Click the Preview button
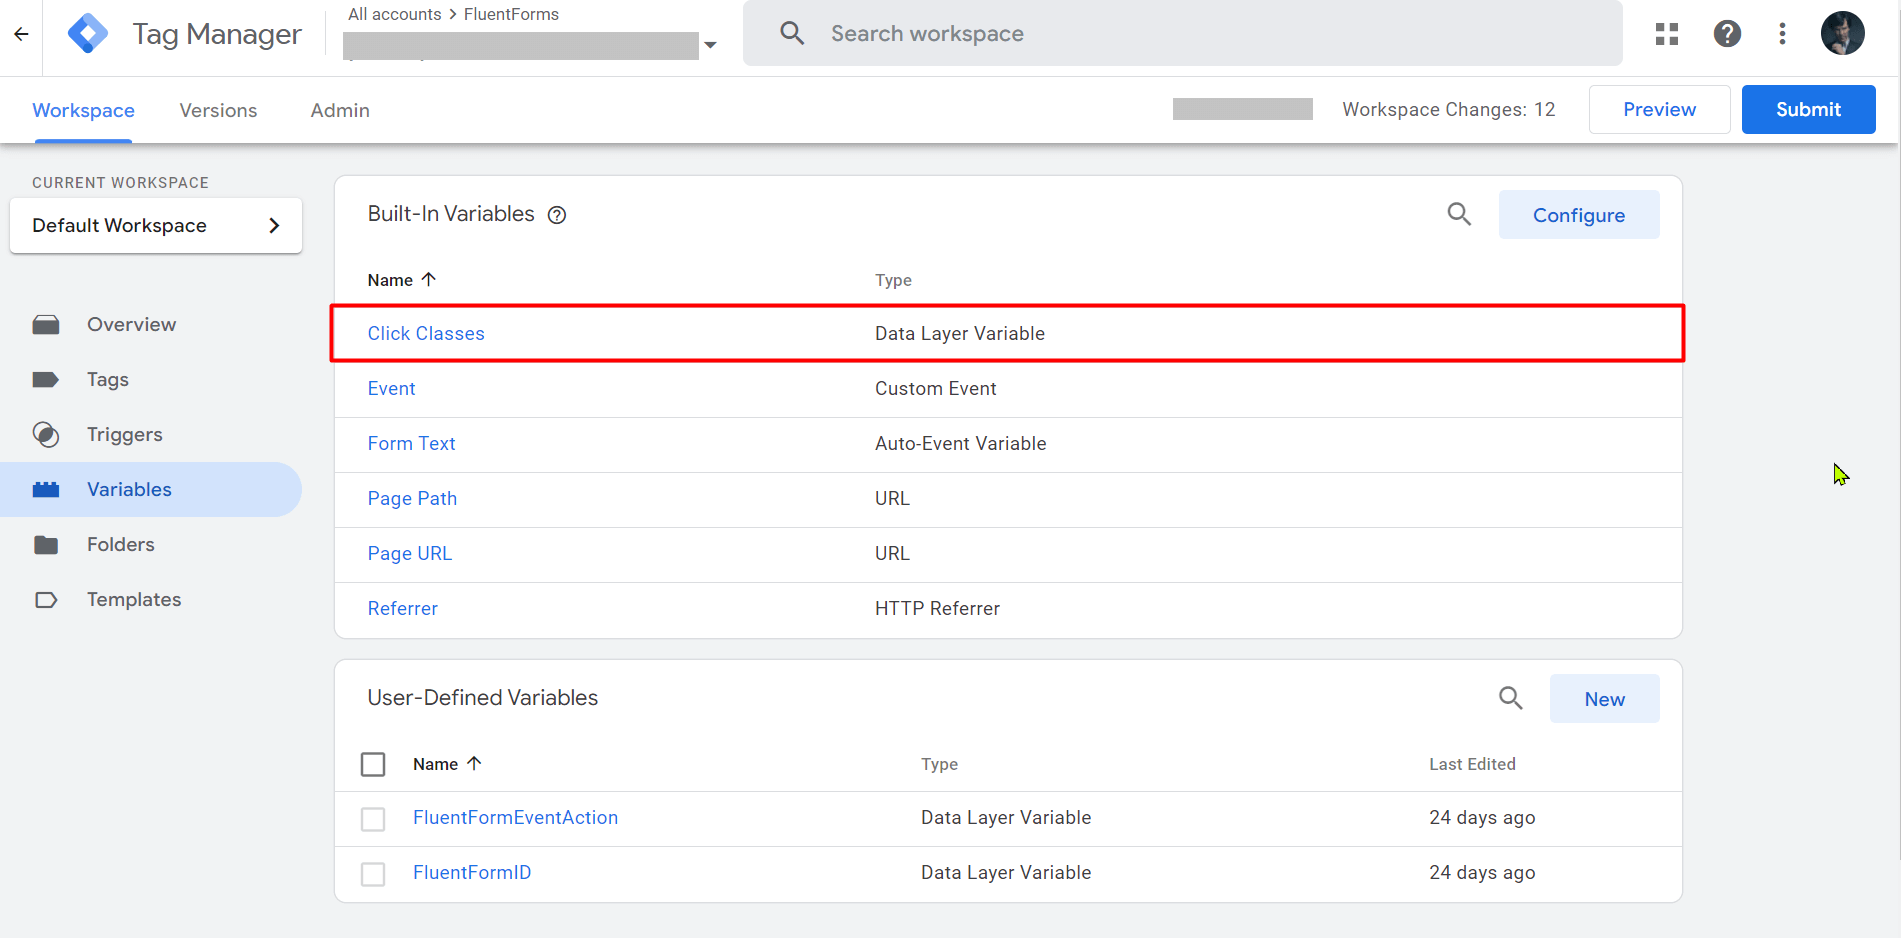This screenshot has width=1901, height=938. (1659, 109)
